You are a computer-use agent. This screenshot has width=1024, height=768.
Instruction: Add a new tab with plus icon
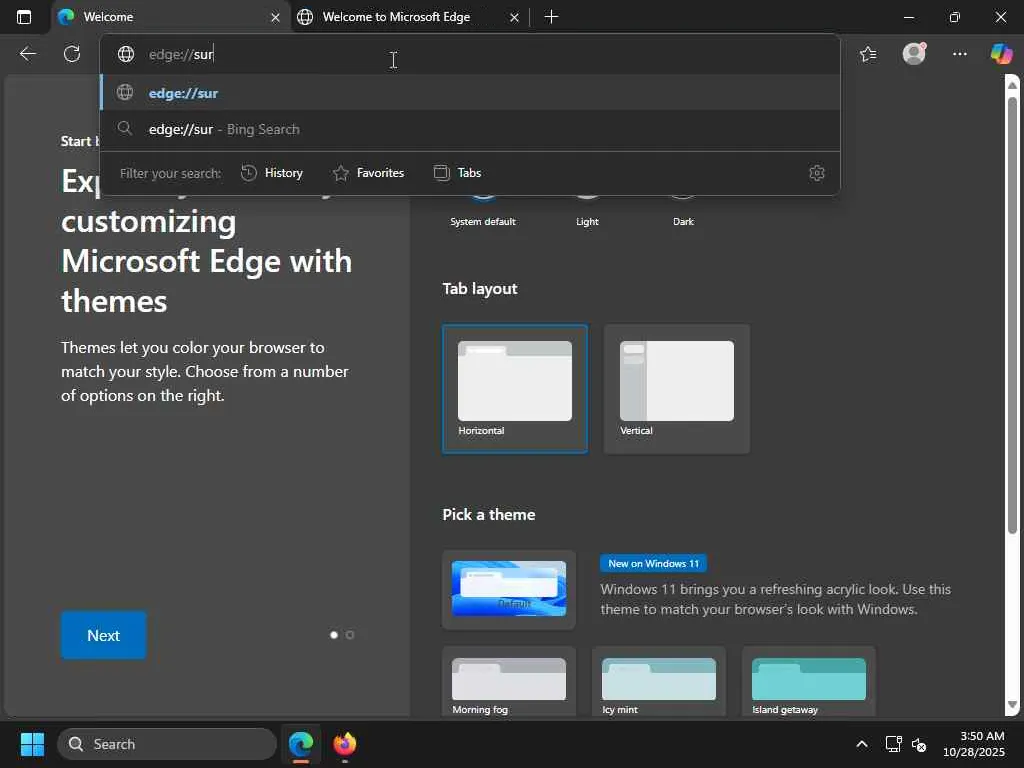551,17
